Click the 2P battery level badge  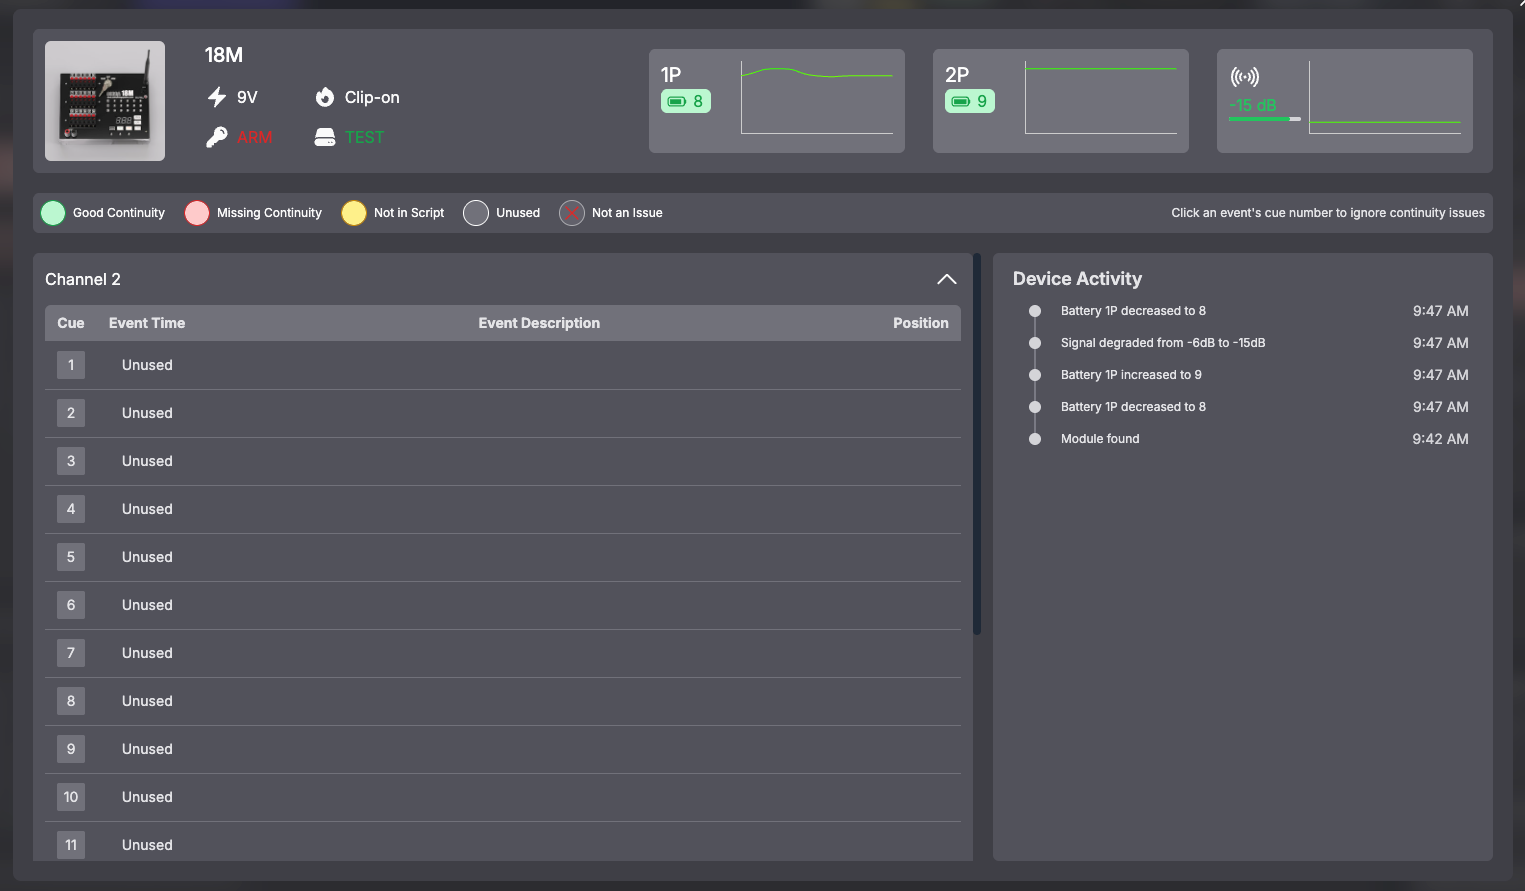tap(970, 101)
